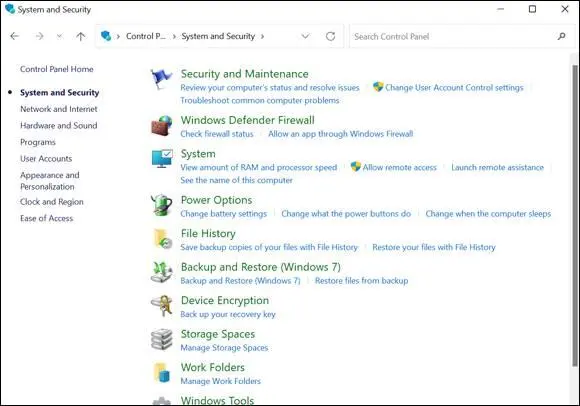This screenshot has height=406, width=580.
Task: Click the Windows Tools gear icon
Action: (162, 400)
